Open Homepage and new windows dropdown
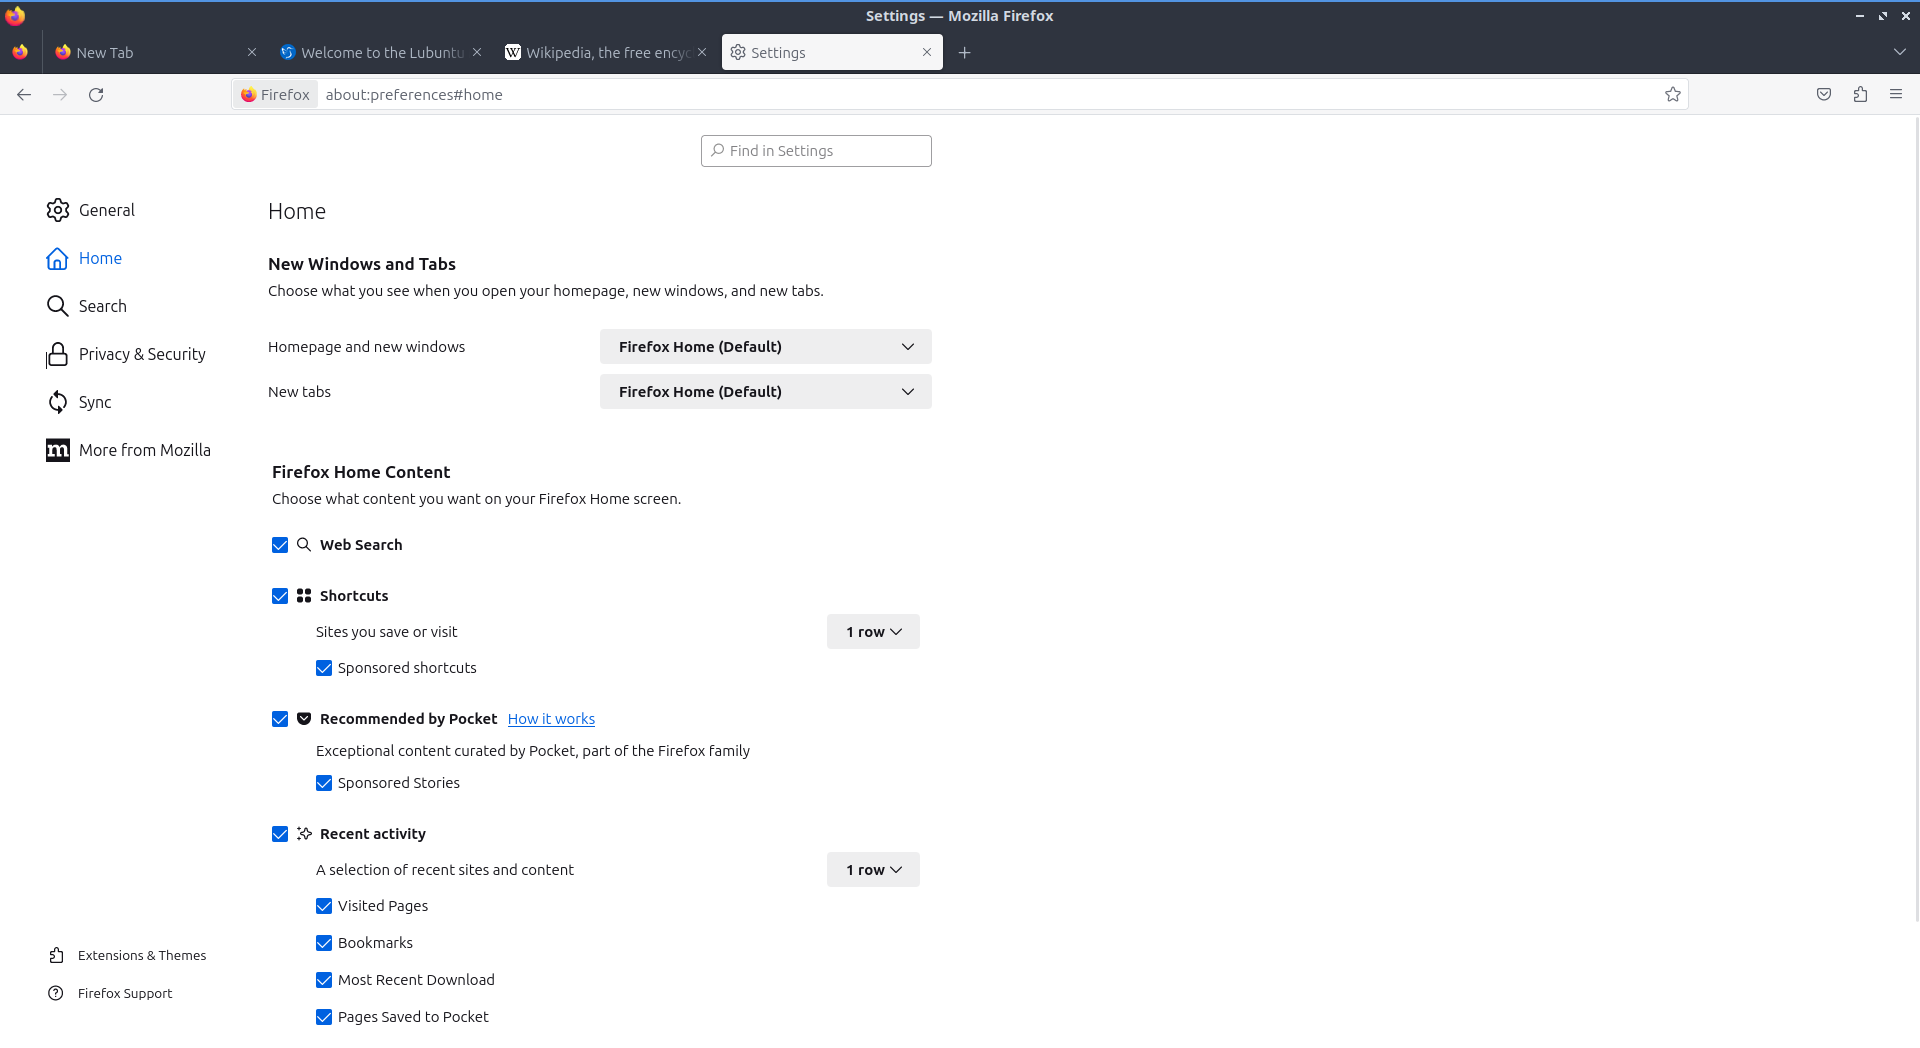This screenshot has height=1048, width=1920. 765,347
